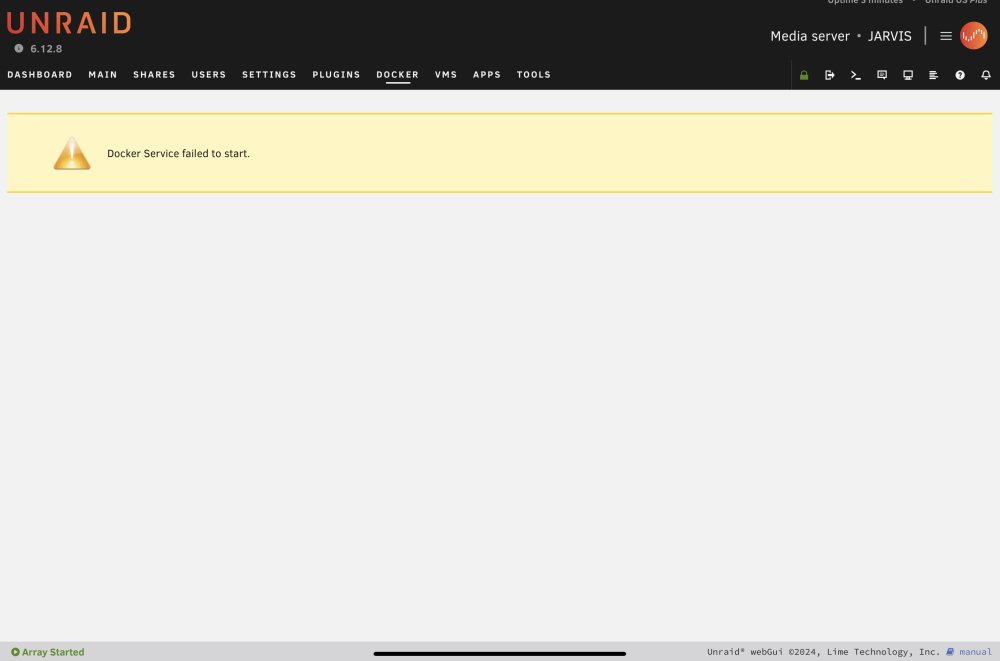1000x661 pixels.
Task: Click the JARVIS server name
Action: [x=889, y=36]
